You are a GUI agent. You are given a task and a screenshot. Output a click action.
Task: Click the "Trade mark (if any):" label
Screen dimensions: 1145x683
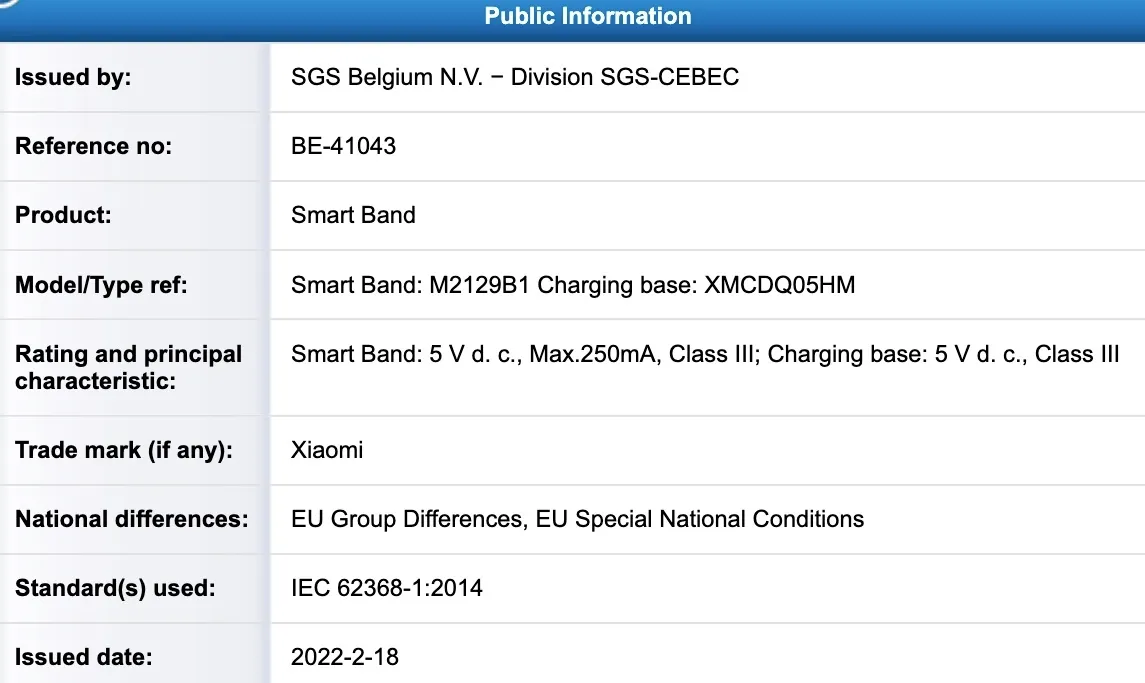tap(123, 450)
